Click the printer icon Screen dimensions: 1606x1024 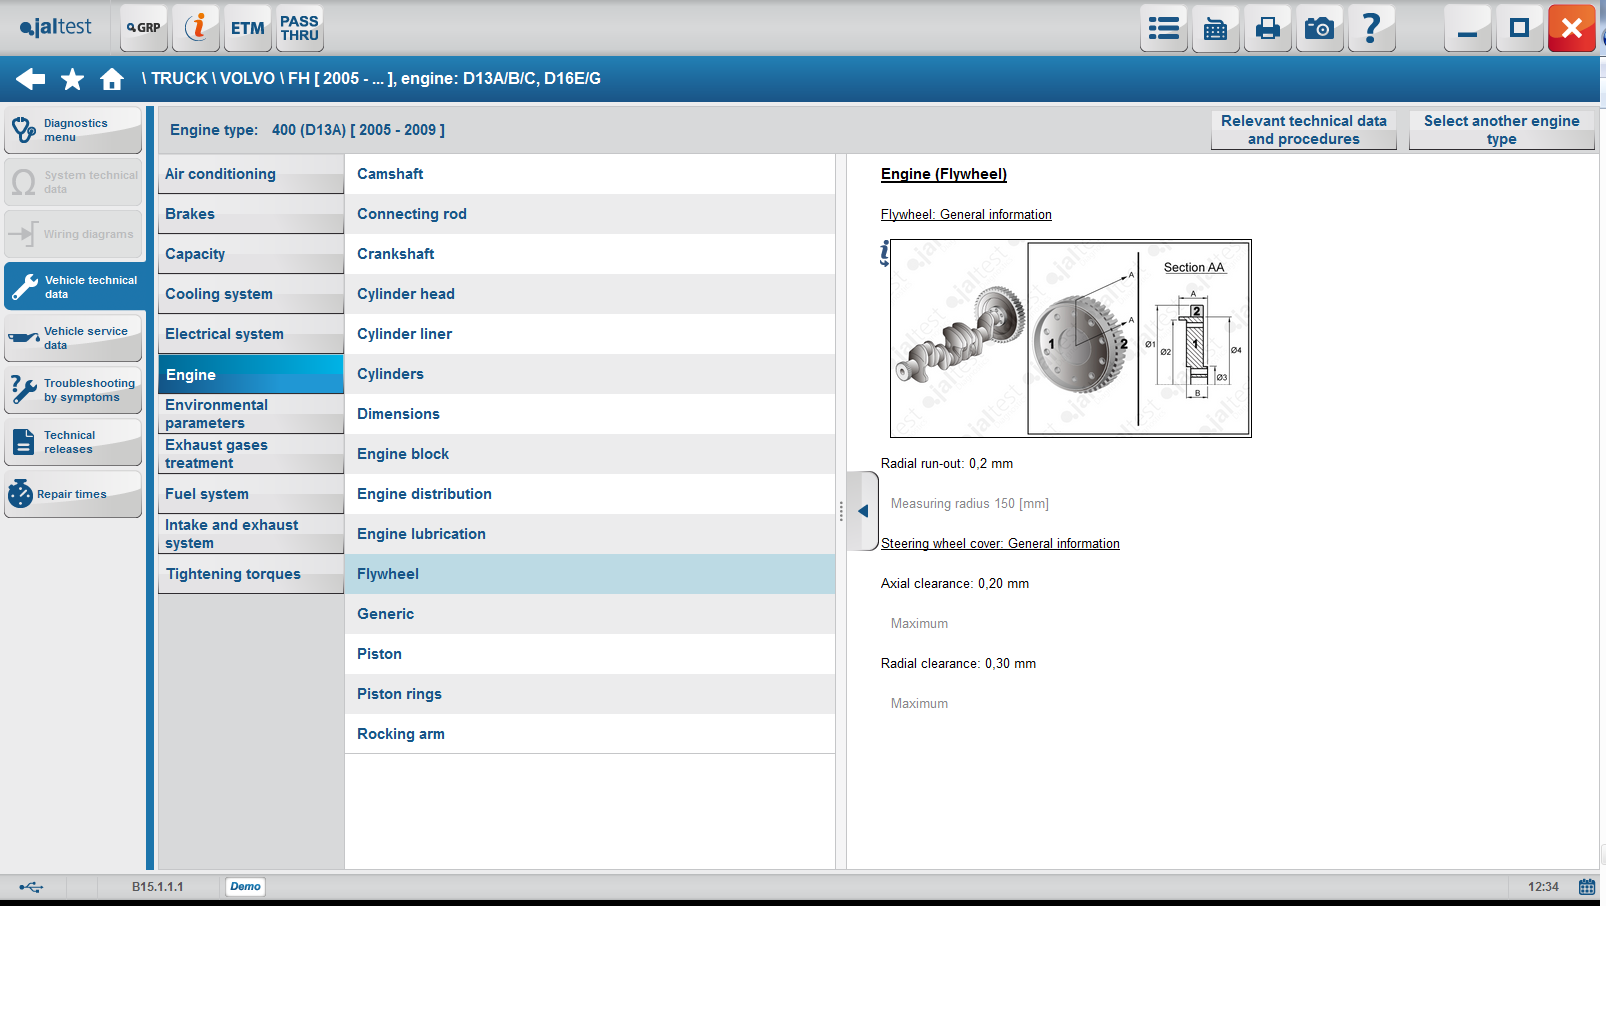1267,28
